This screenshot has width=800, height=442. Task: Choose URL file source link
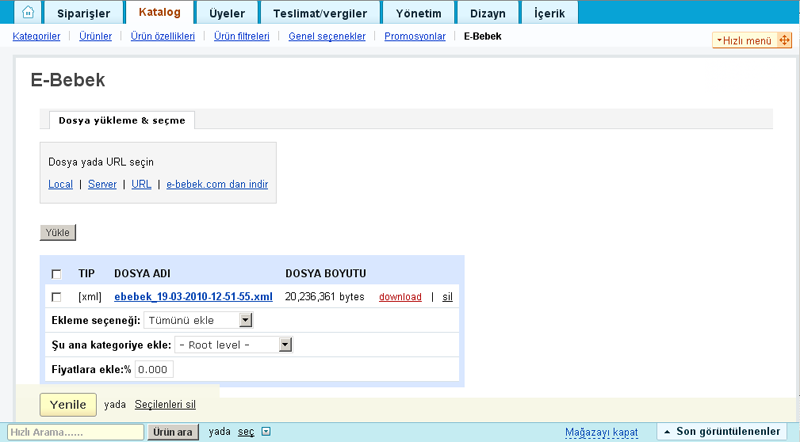(141, 184)
